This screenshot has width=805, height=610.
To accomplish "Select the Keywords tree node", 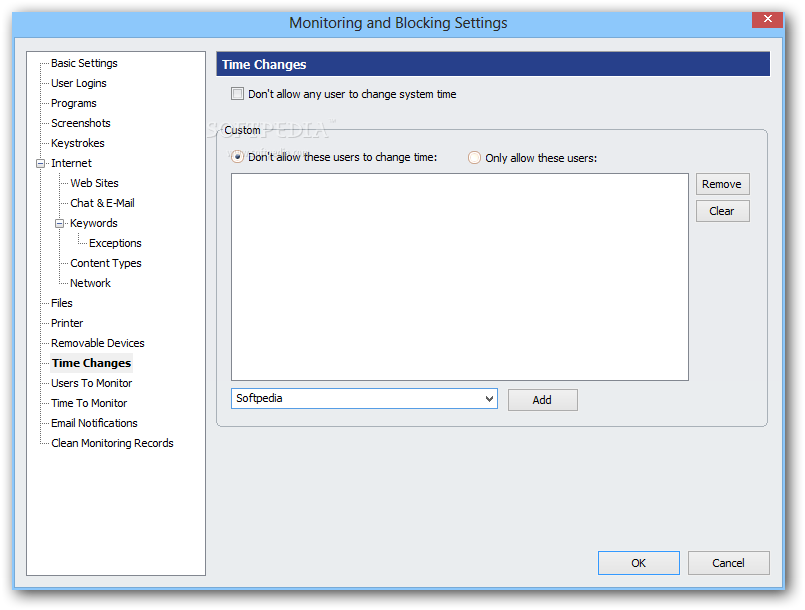I will click(94, 223).
